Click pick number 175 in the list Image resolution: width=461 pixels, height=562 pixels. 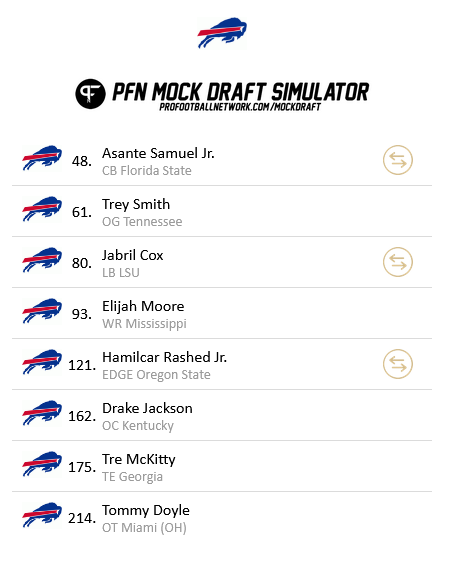[x=82, y=467]
